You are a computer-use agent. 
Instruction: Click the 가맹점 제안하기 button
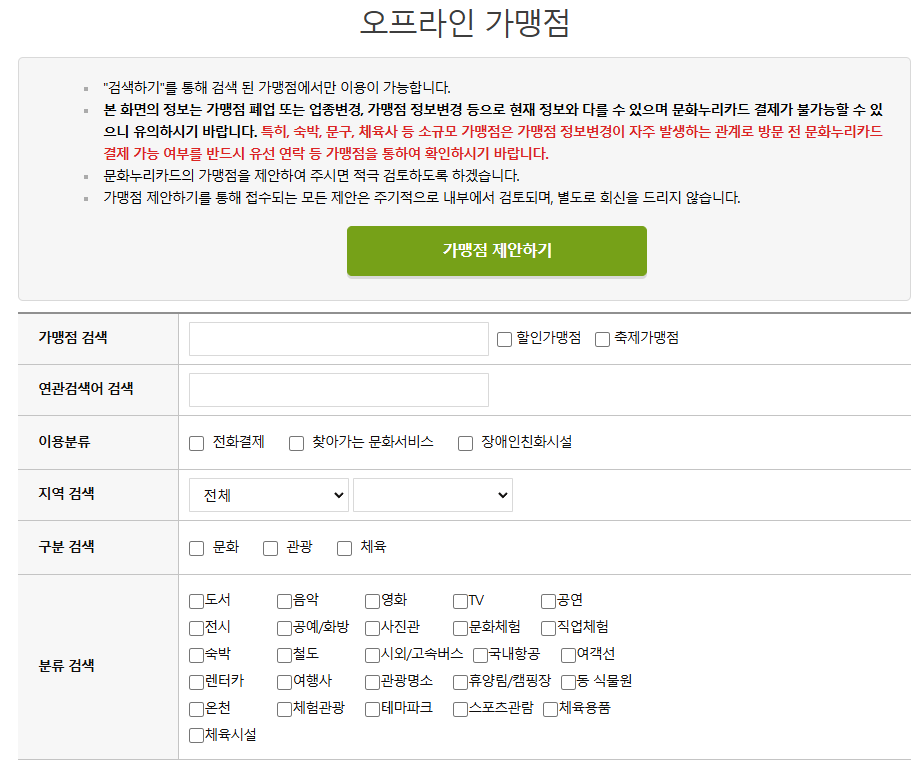(496, 252)
